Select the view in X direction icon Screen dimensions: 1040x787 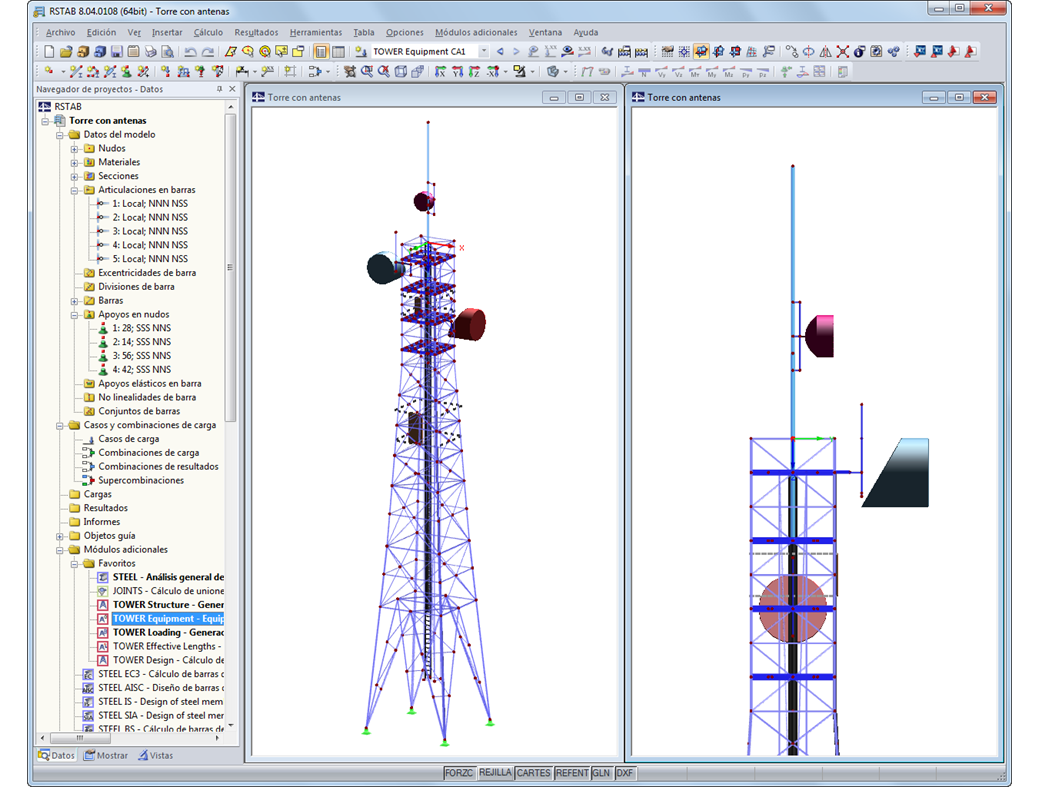pyautogui.click(x=439, y=70)
